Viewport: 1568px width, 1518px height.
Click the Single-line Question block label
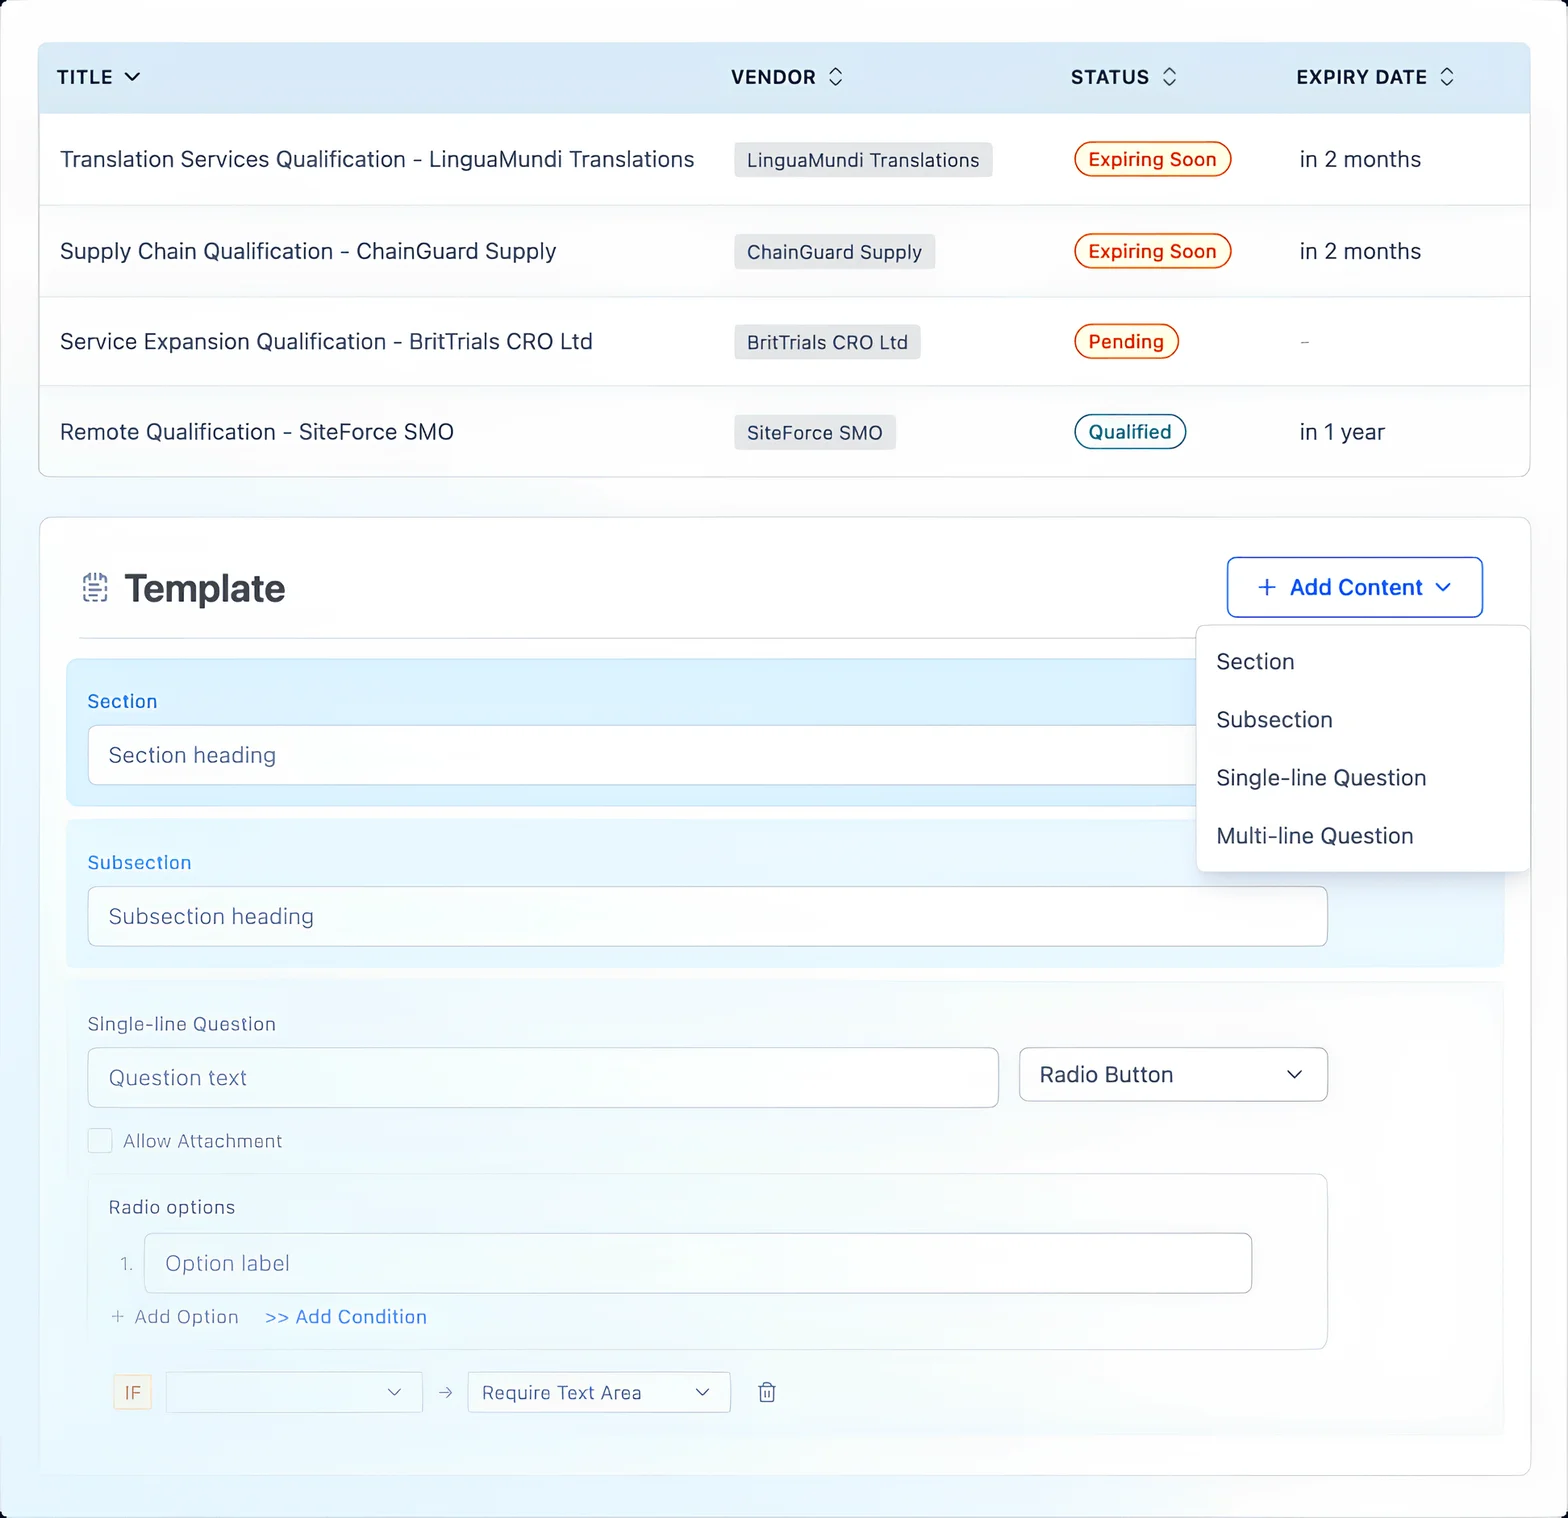click(181, 1024)
